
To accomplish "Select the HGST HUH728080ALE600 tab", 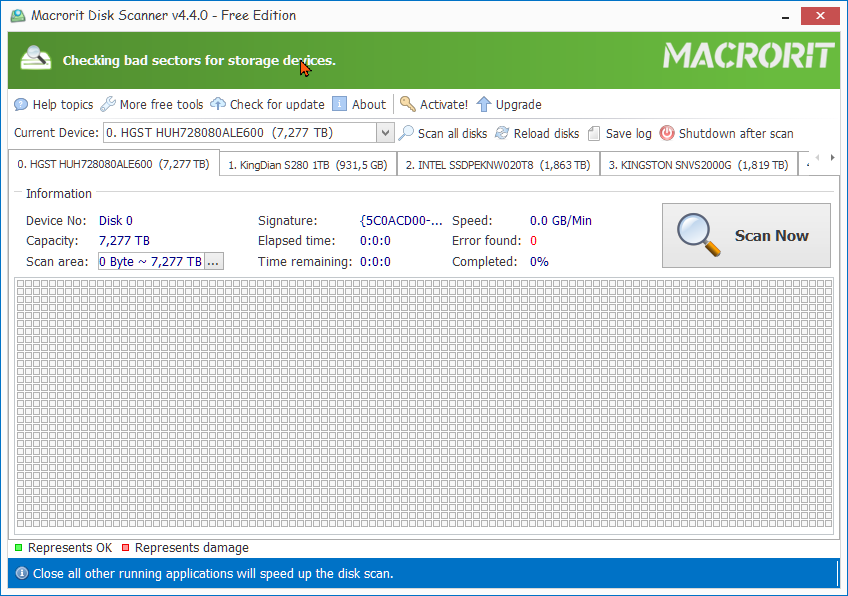I will pyautogui.click(x=114, y=164).
